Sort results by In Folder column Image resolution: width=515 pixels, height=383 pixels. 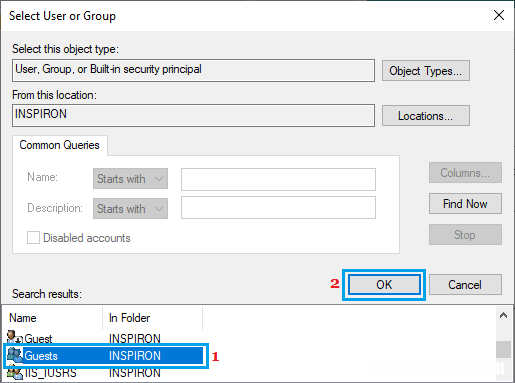(152, 318)
